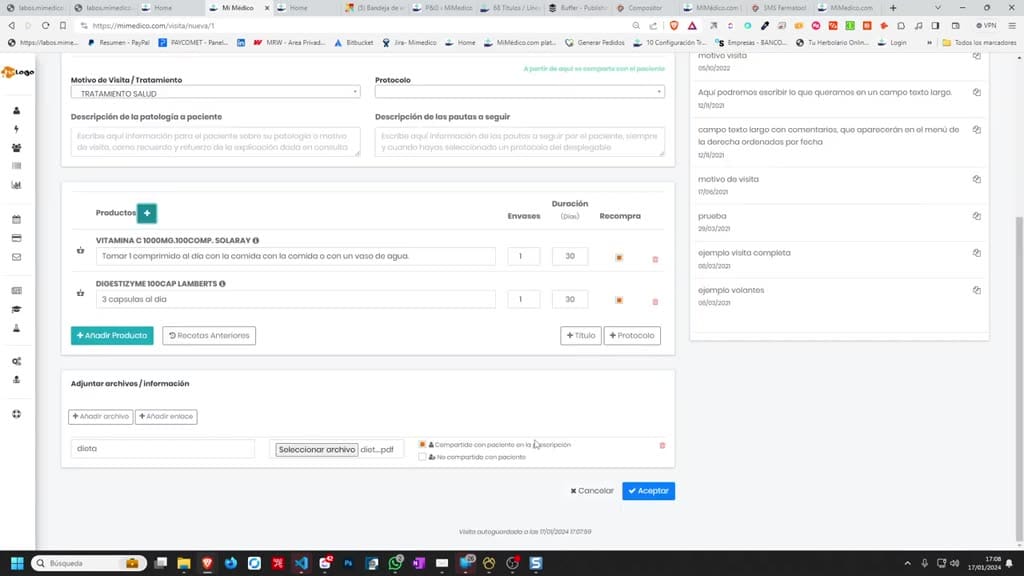Open the graduation cap sidebar icon
1024x576 pixels.
point(16,310)
